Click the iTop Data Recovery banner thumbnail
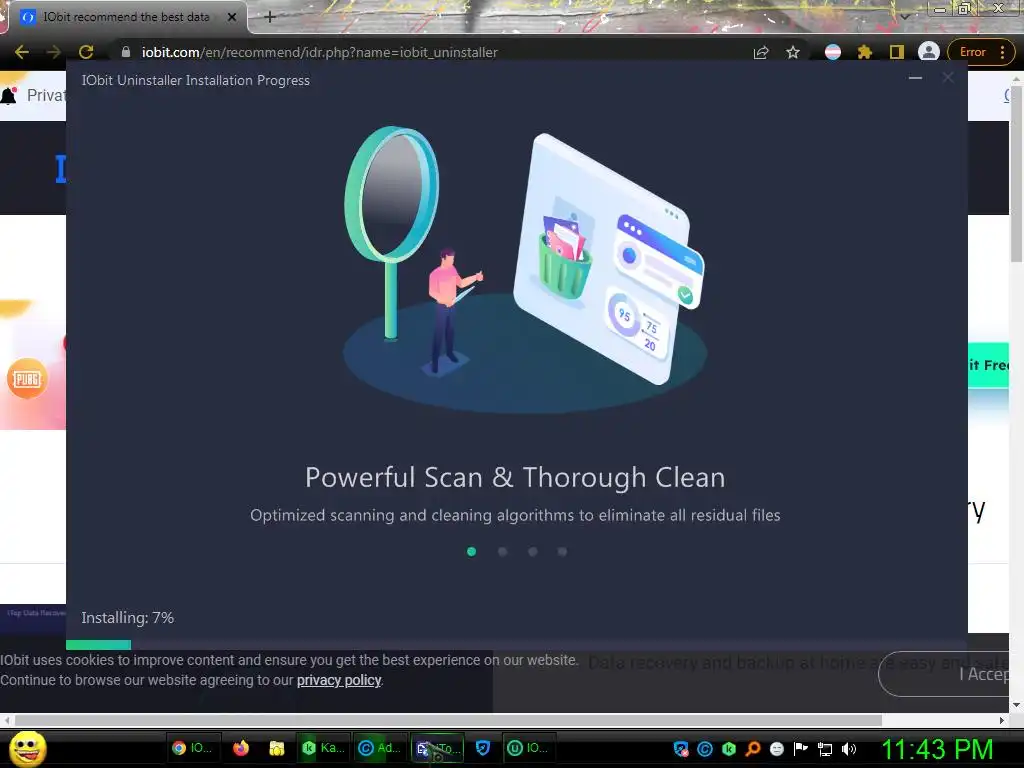 pos(33,618)
